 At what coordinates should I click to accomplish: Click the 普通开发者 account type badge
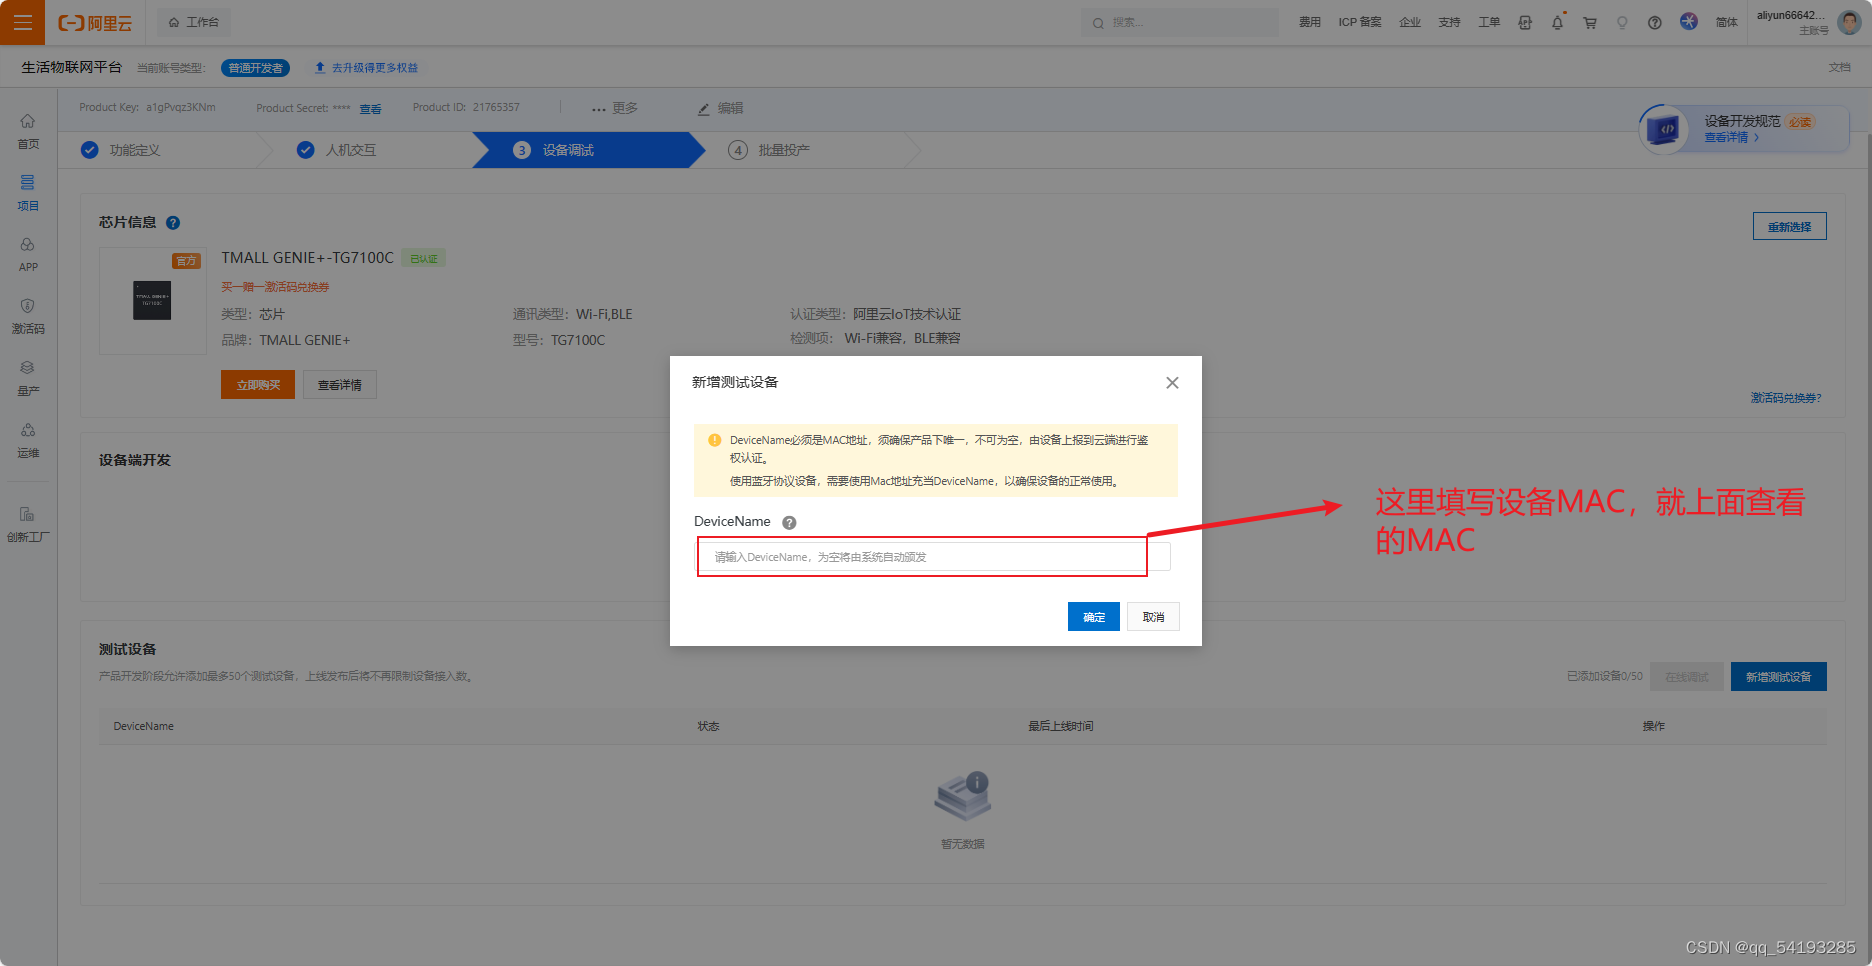(x=255, y=68)
